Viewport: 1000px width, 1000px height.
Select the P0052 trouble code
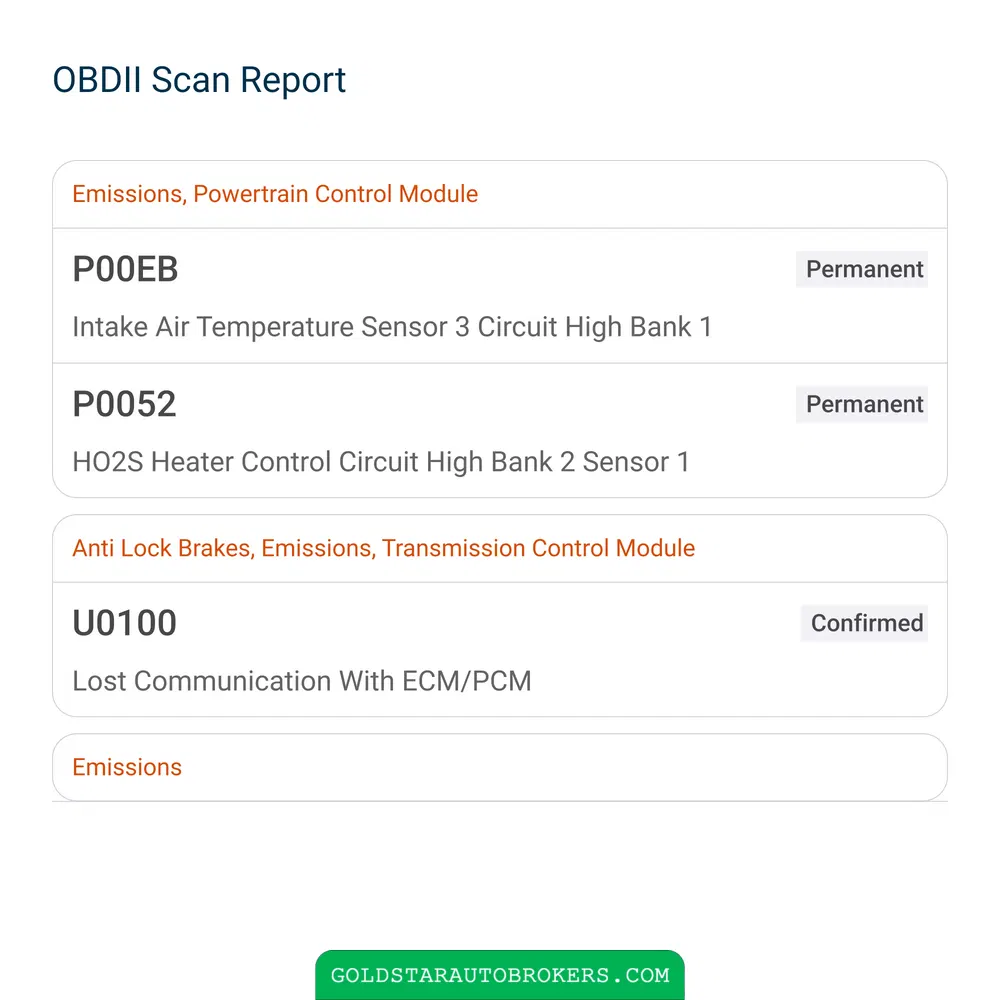tap(124, 404)
